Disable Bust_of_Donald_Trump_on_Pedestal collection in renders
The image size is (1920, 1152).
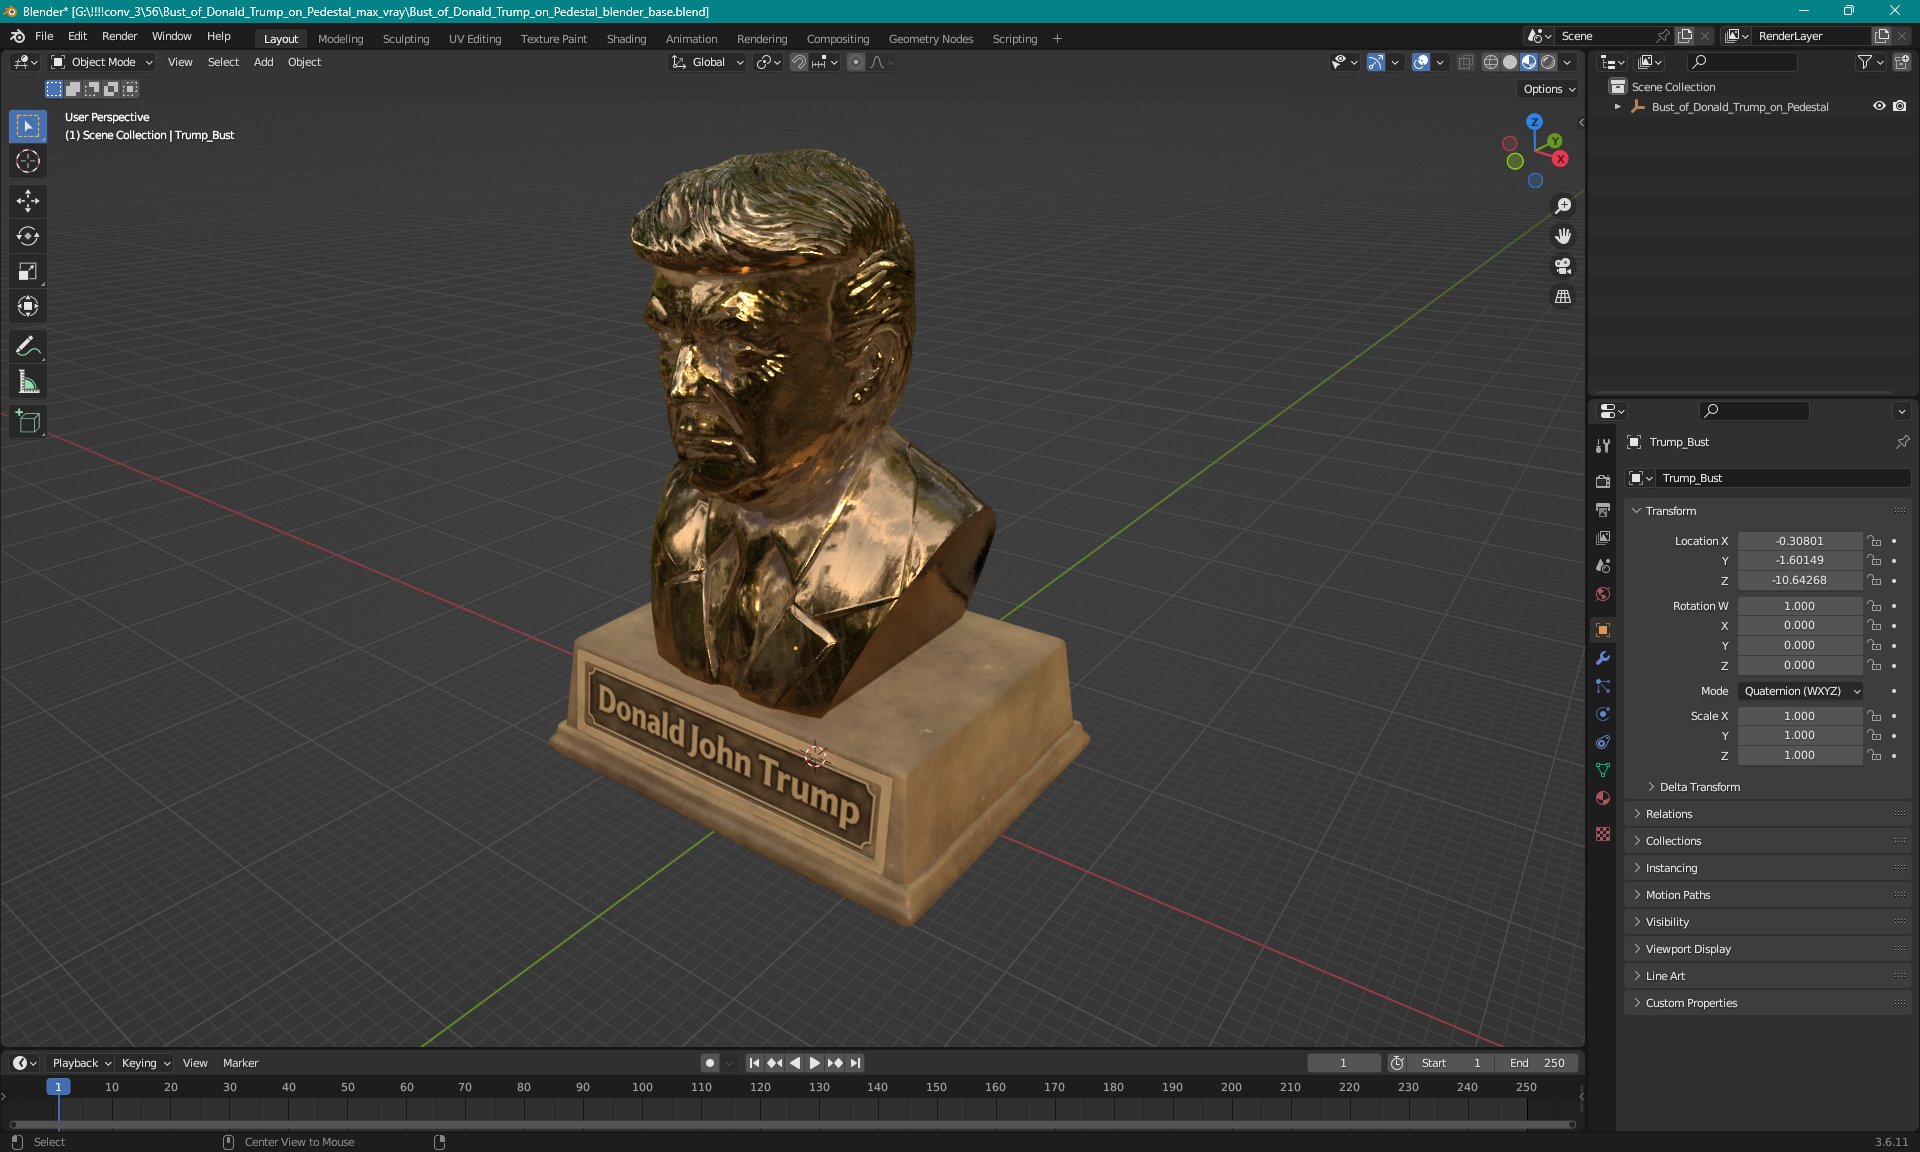pyautogui.click(x=1900, y=106)
